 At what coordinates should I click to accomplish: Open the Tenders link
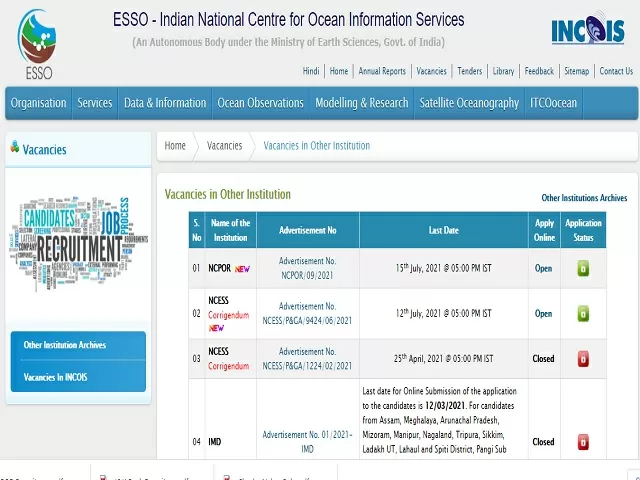[469, 71]
